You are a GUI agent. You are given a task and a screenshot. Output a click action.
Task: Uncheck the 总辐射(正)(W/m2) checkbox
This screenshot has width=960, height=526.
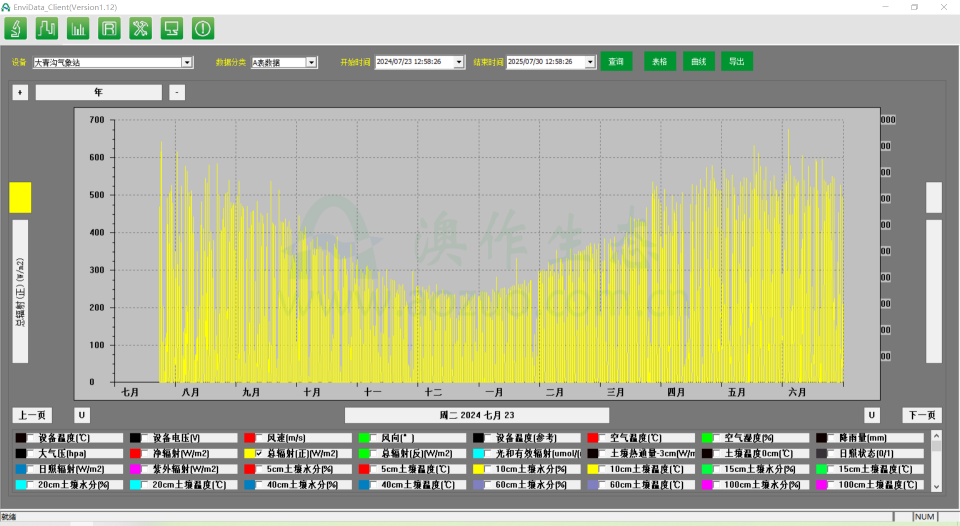coord(260,454)
